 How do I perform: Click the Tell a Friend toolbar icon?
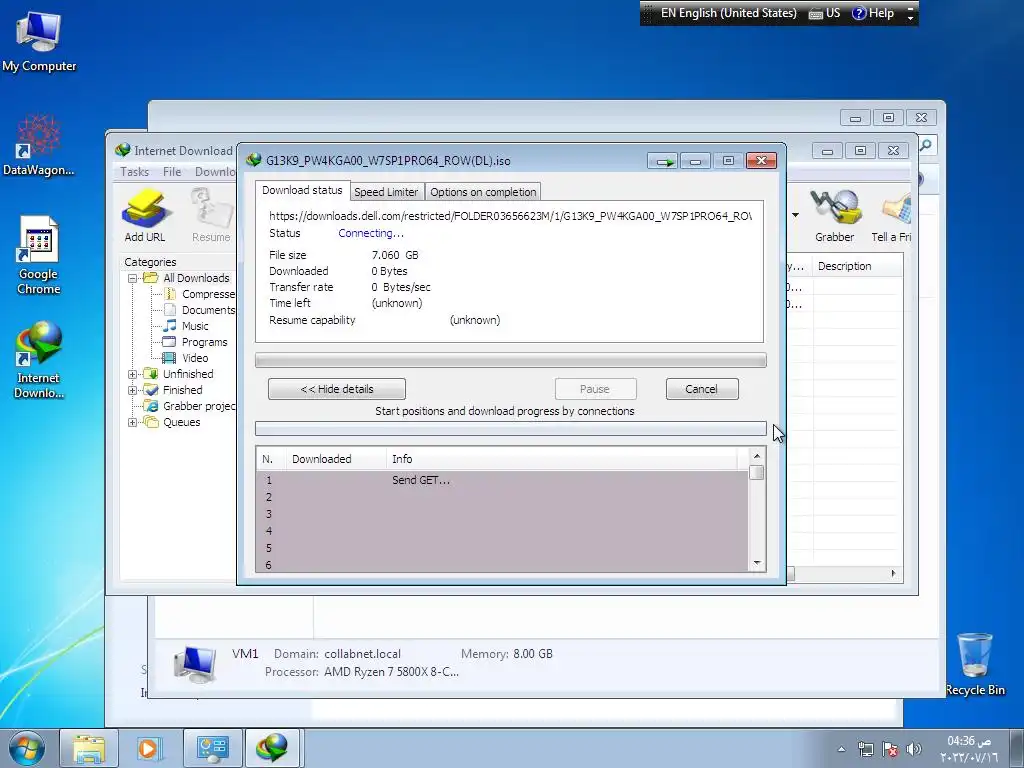892,216
